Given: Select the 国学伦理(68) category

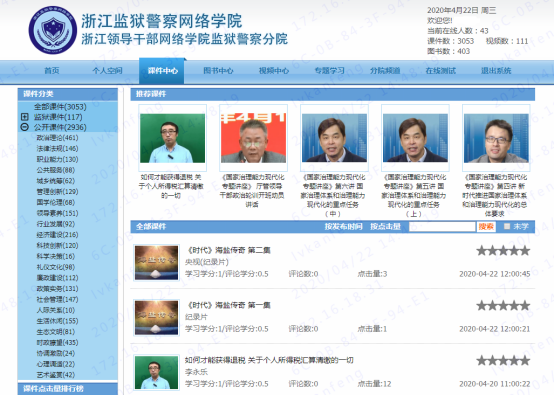Looking at the screenshot, I should 55,202.
